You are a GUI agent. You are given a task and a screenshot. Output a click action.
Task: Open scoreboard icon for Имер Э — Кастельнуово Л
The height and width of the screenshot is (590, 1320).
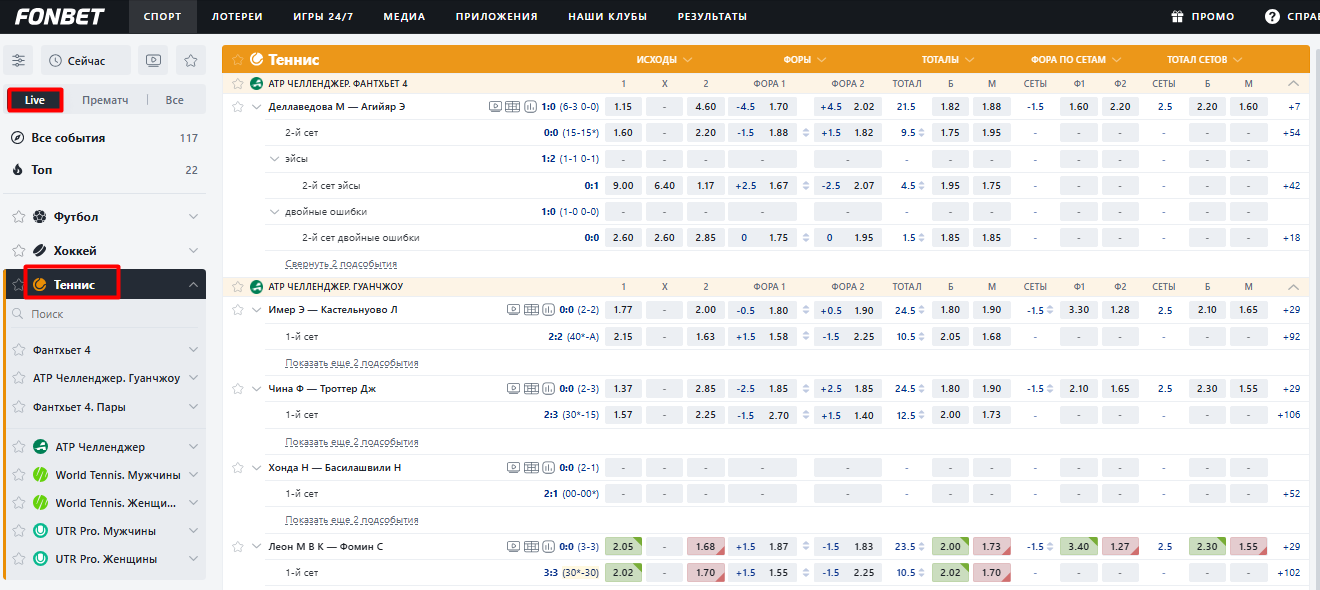click(x=531, y=310)
